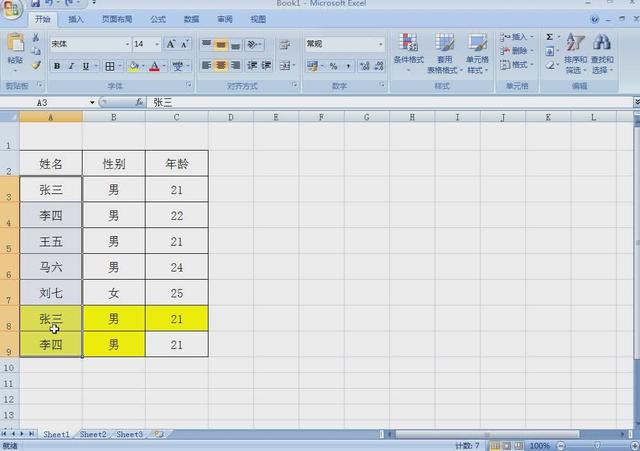The width and height of the screenshot is (640, 451).
Task: Toggle middle vertical alignment
Action: (221, 44)
